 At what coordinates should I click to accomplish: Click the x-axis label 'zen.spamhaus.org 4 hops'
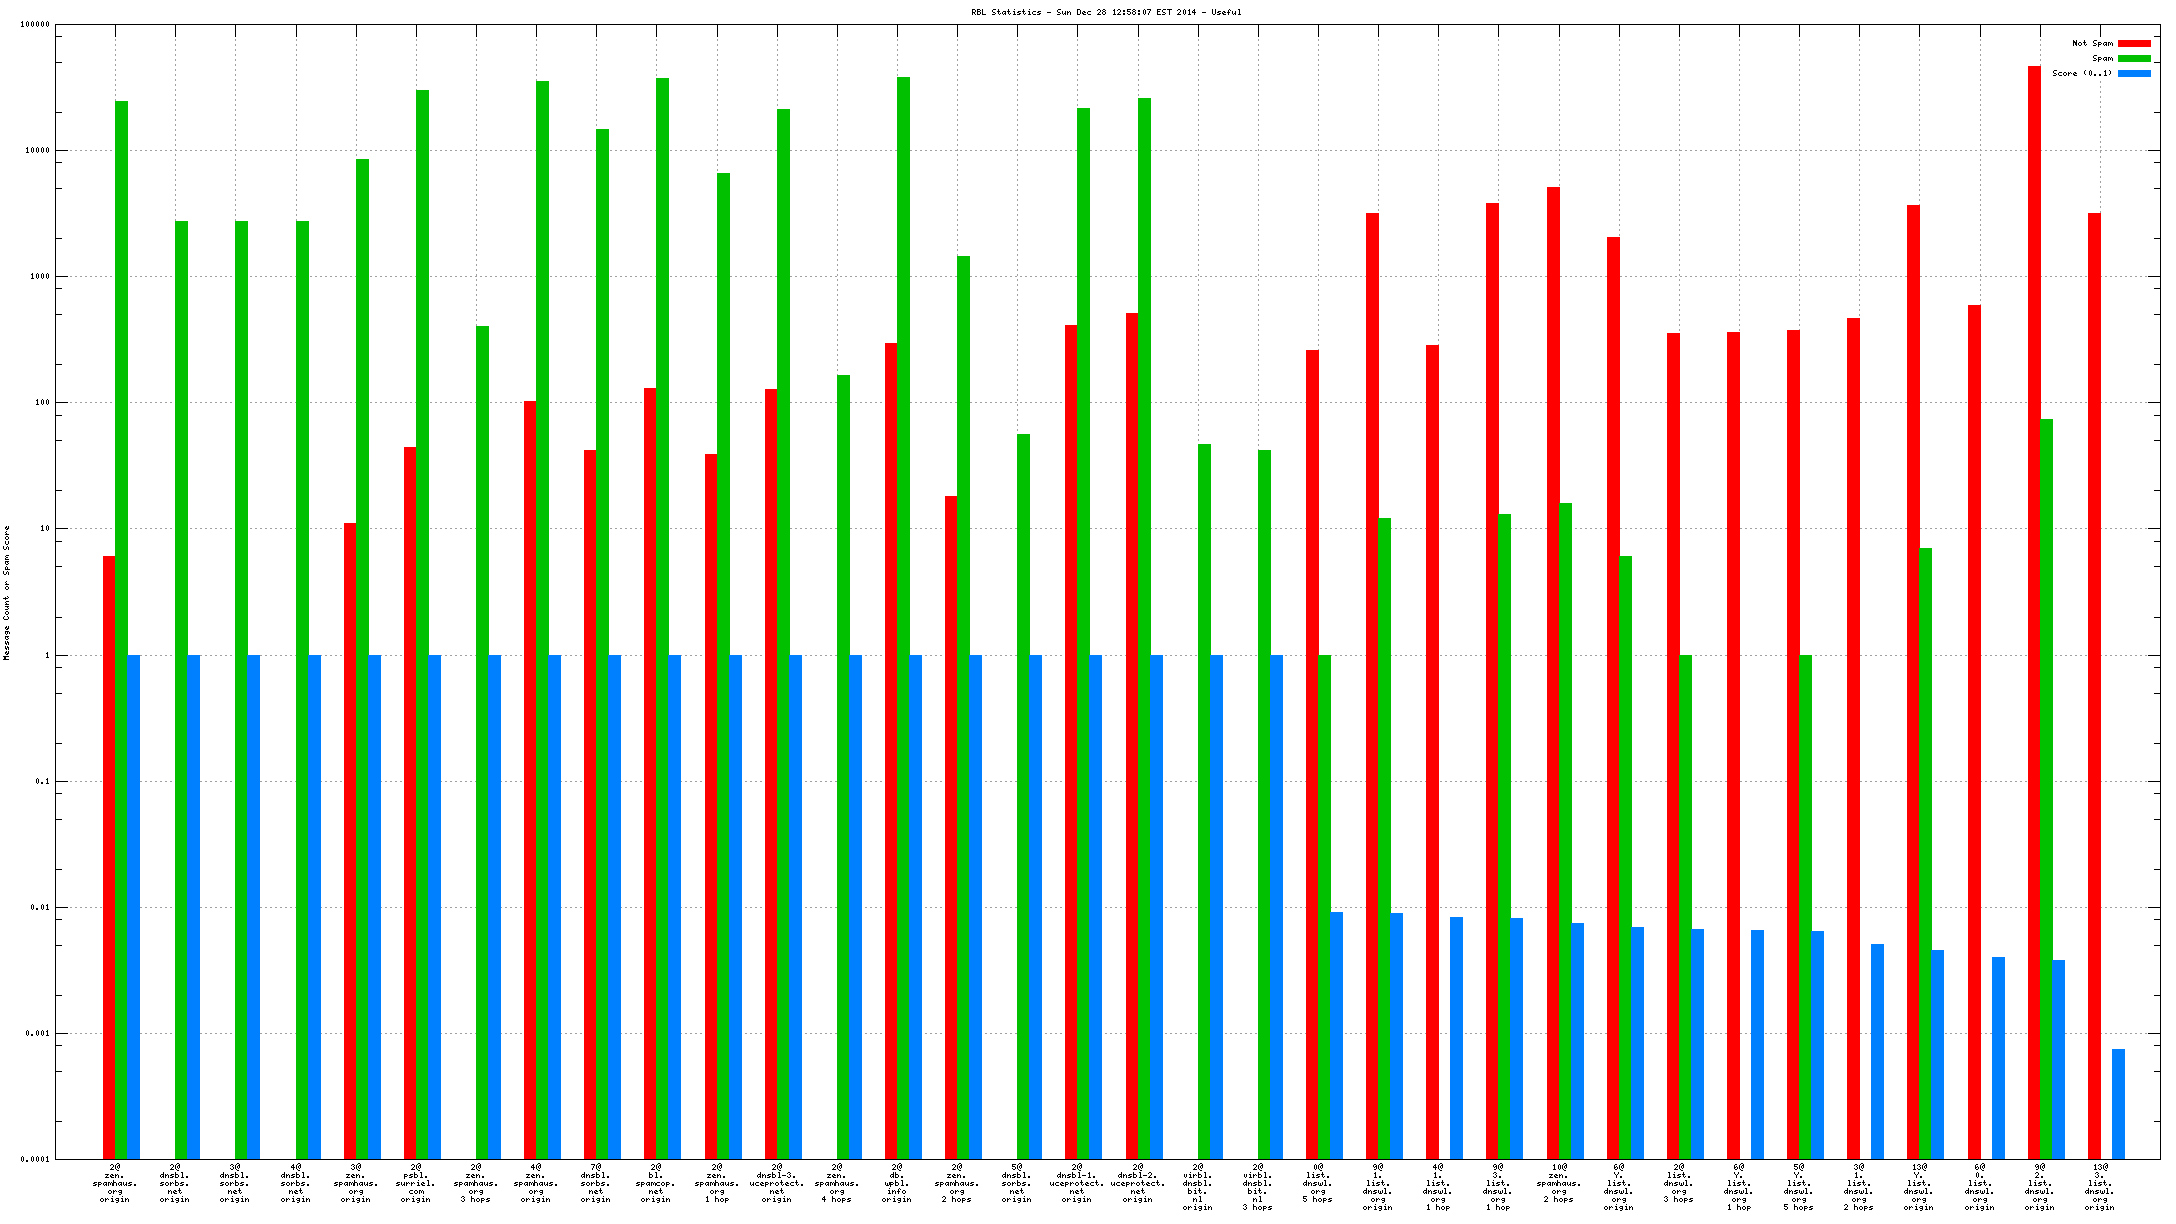tap(837, 1183)
